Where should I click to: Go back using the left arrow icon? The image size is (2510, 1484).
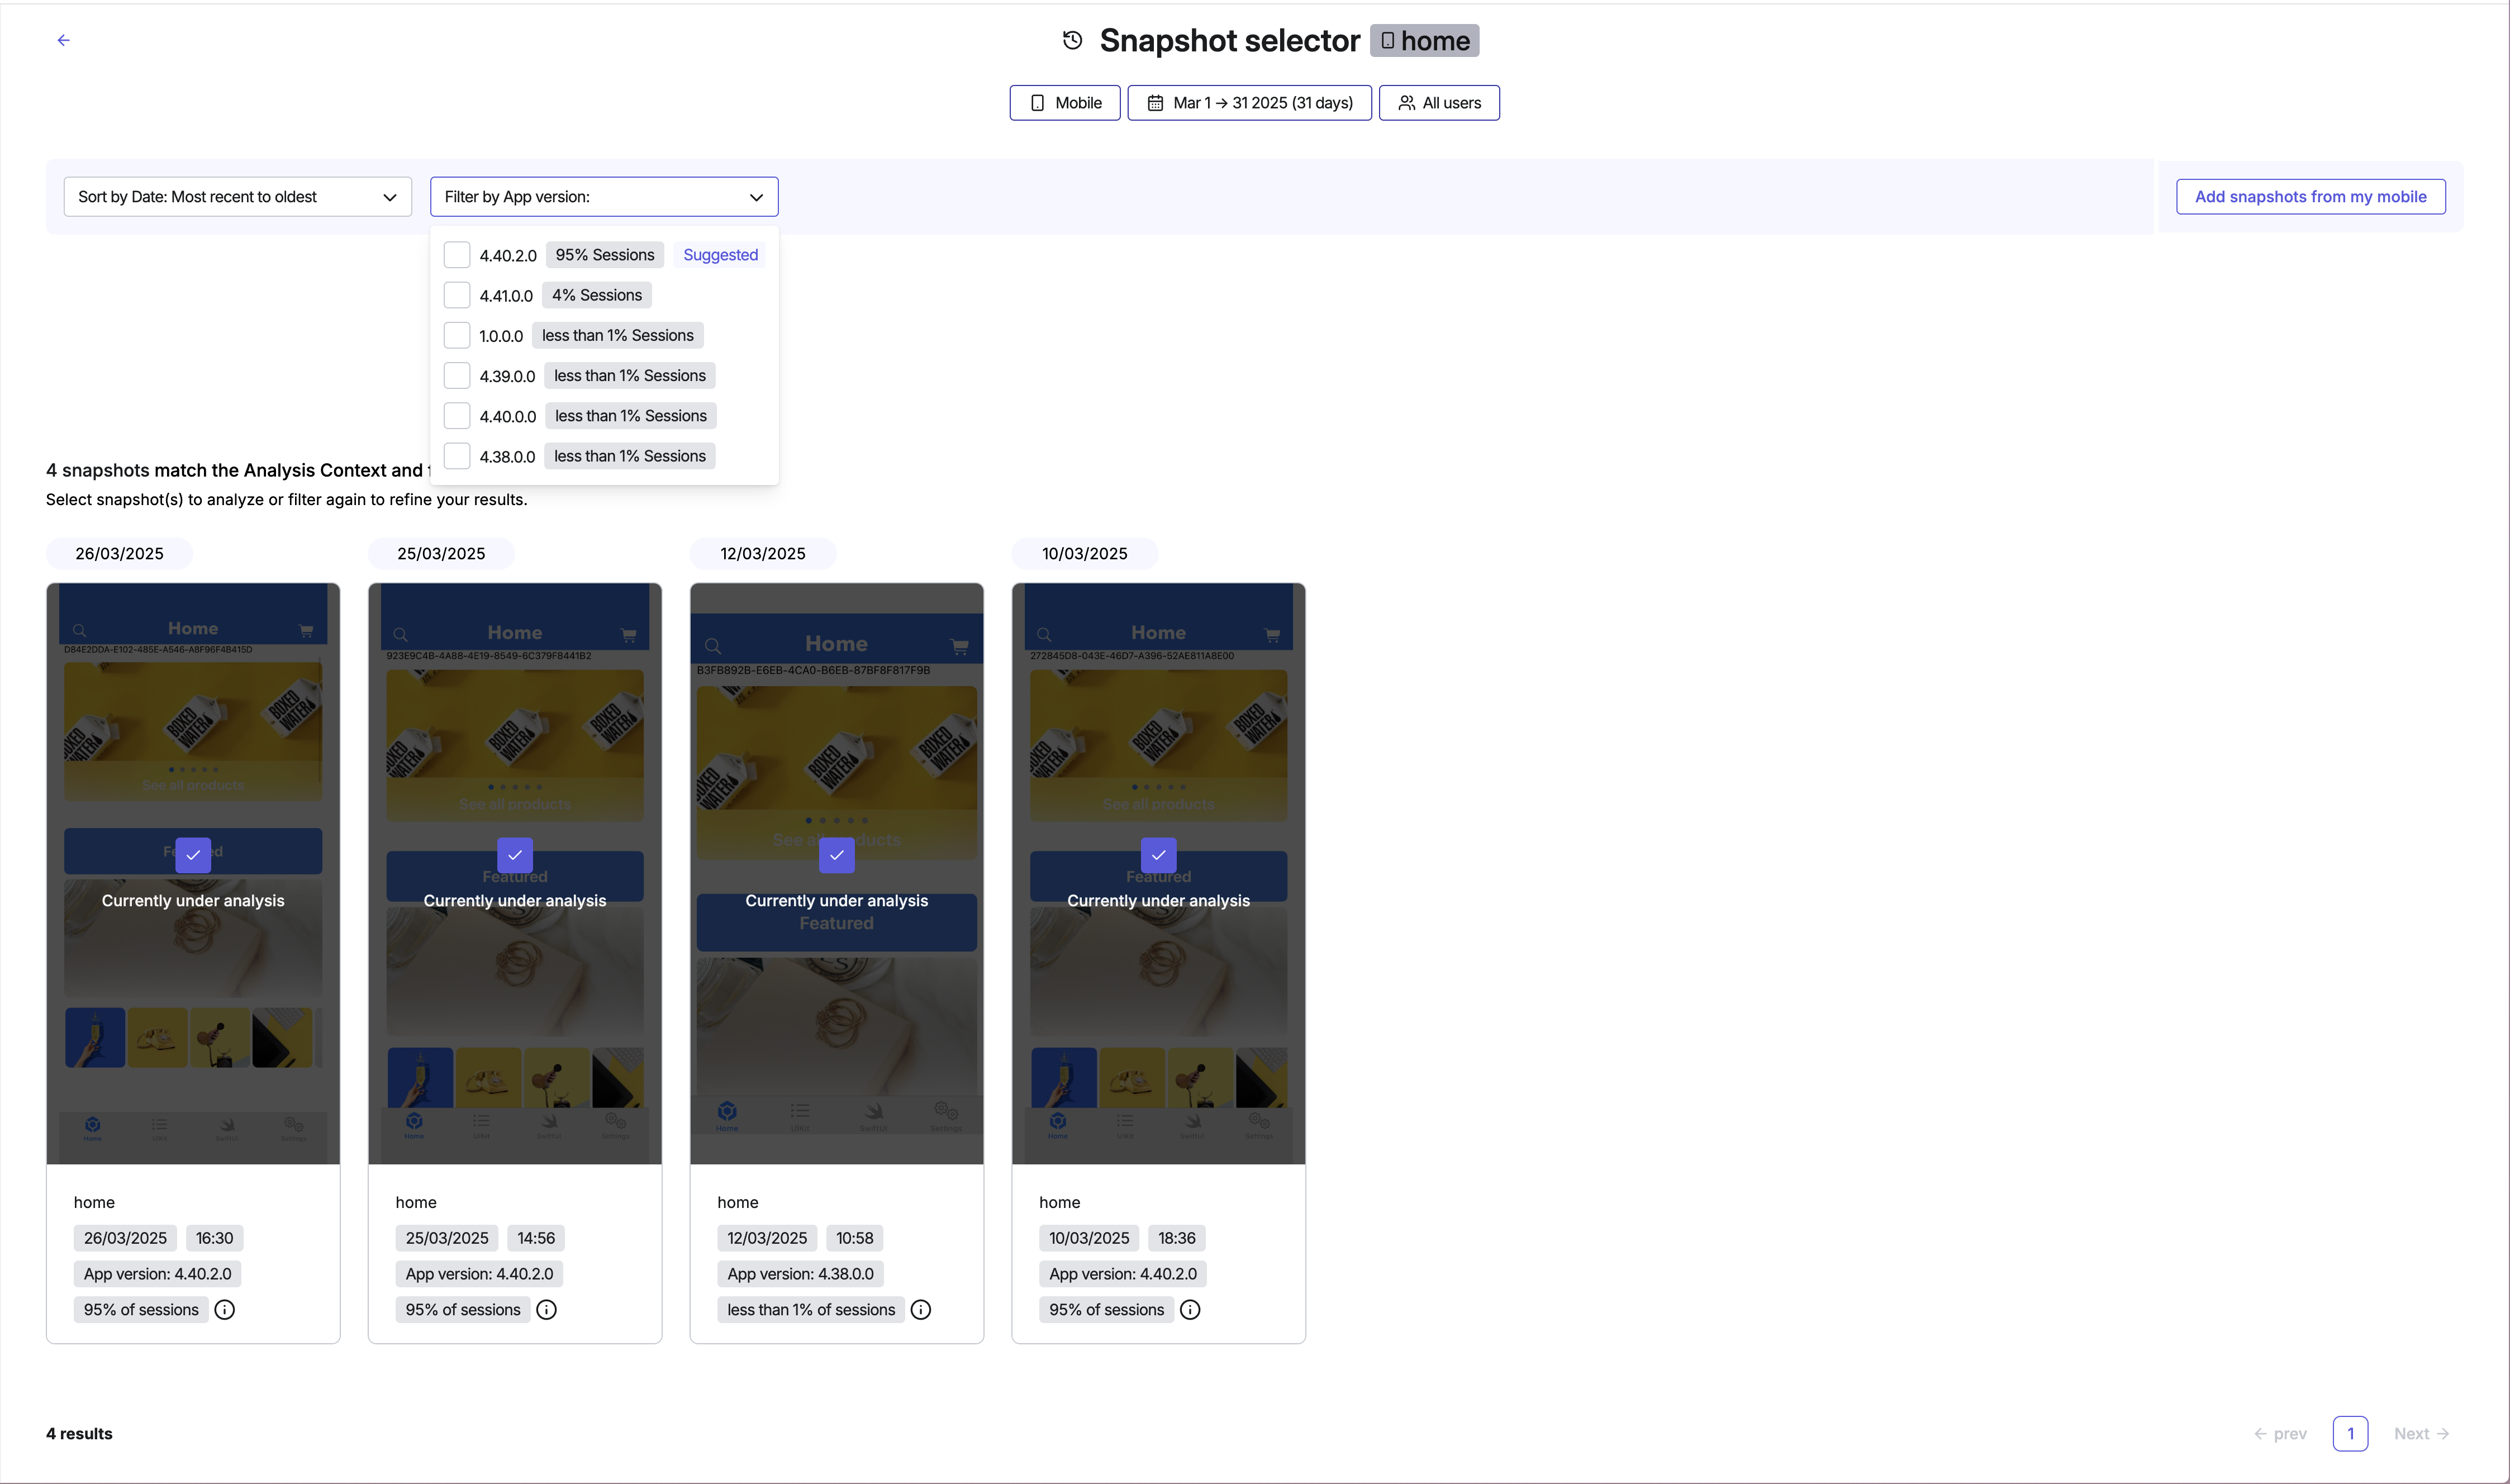pos(64,40)
